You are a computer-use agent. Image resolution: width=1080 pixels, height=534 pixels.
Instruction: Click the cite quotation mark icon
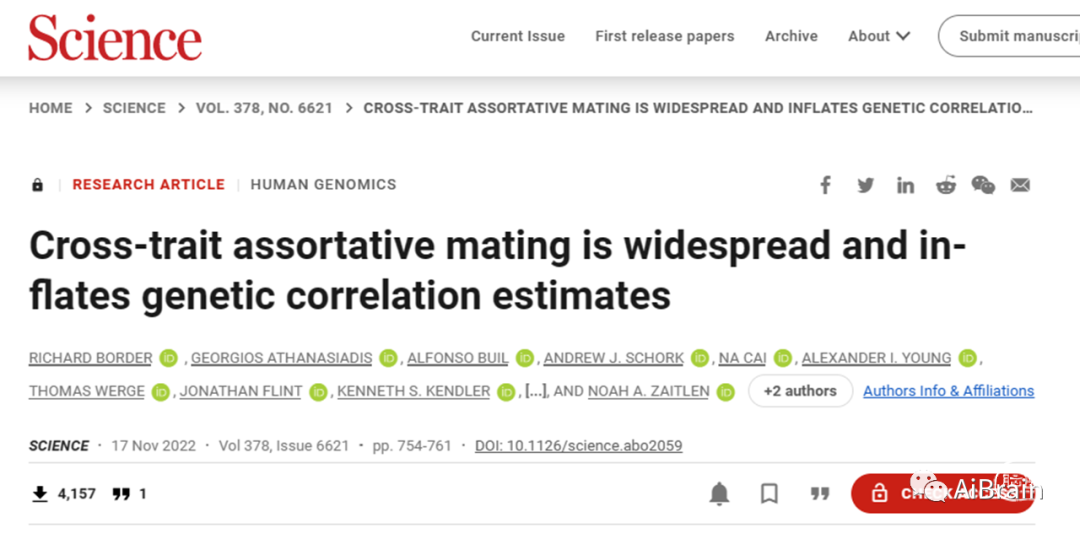click(x=820, y=493)
